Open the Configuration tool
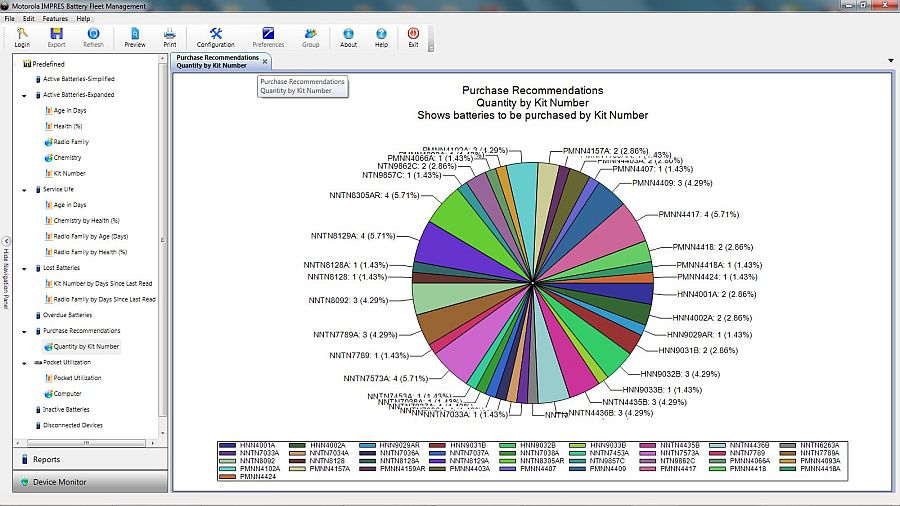900x506 pixels. pos(215,37)
